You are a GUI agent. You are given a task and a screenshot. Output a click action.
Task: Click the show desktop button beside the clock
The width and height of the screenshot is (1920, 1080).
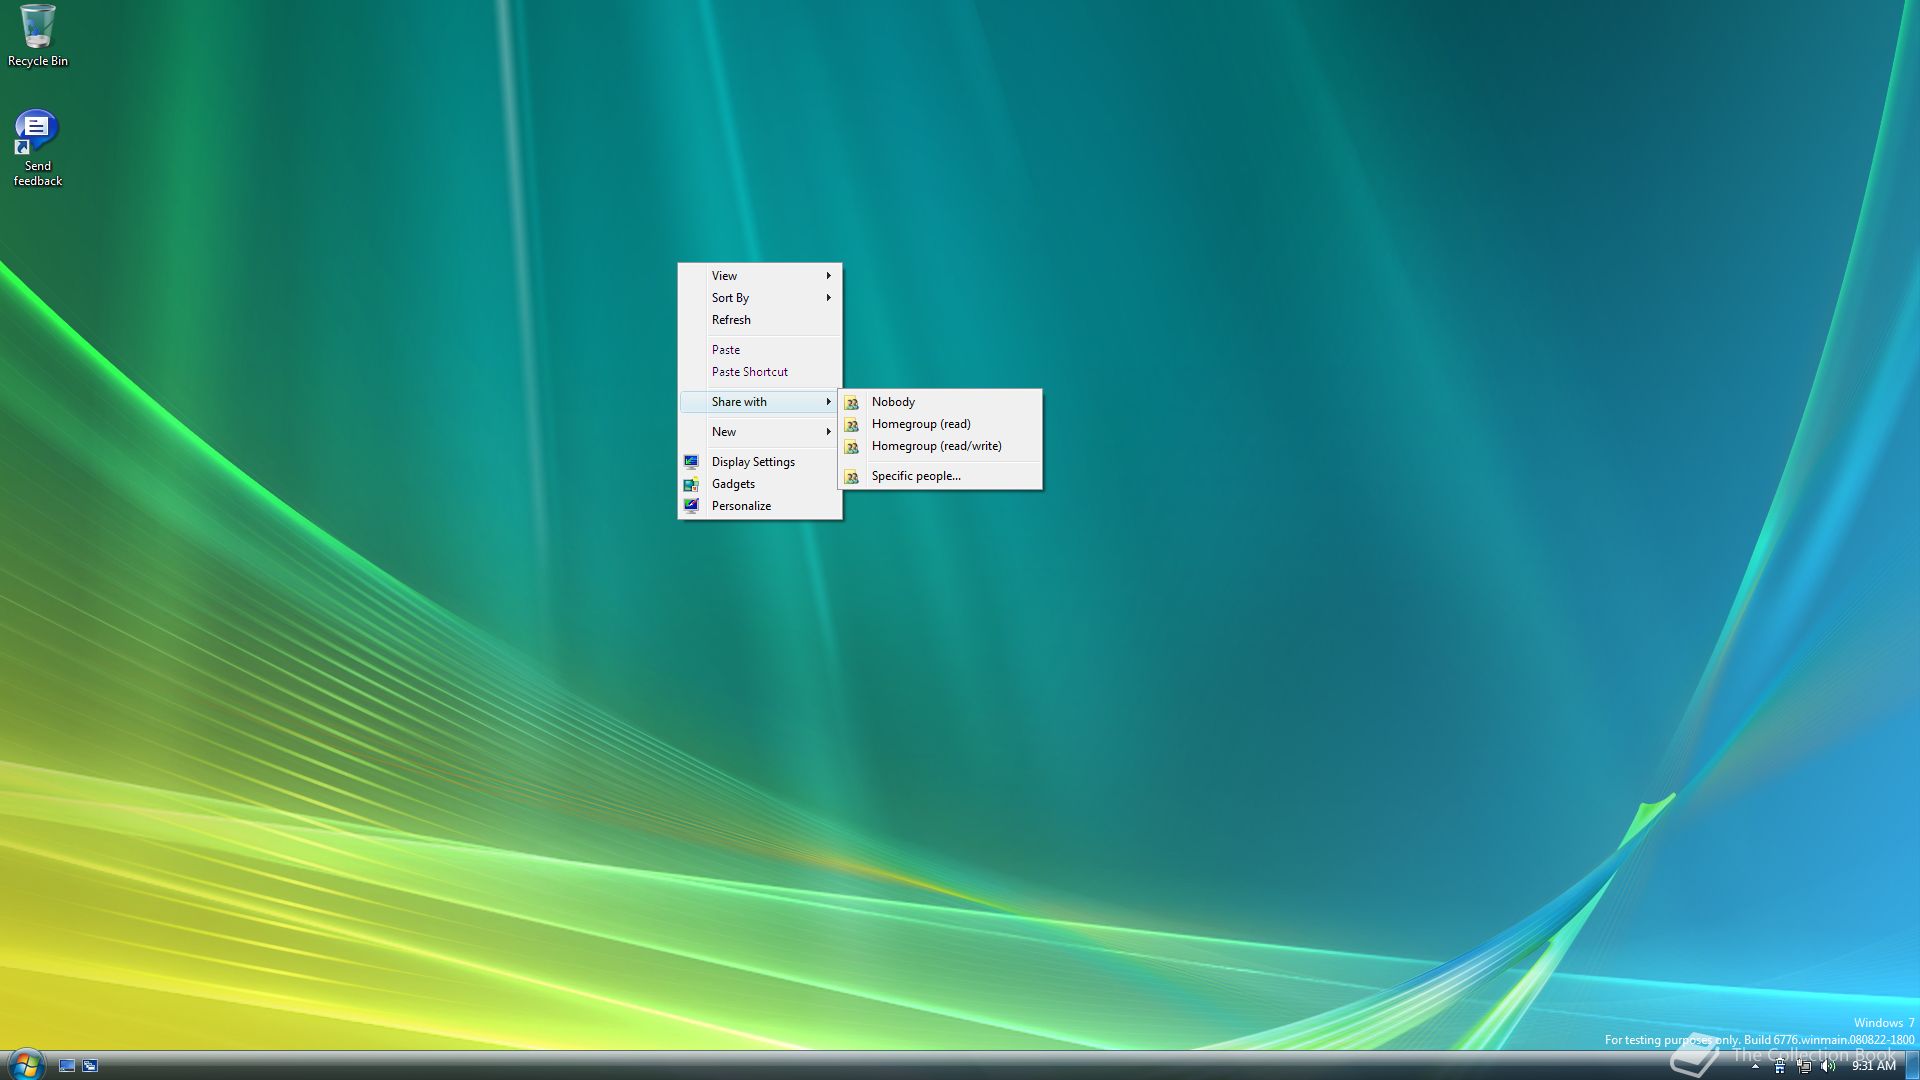tap(1913, 1065)
